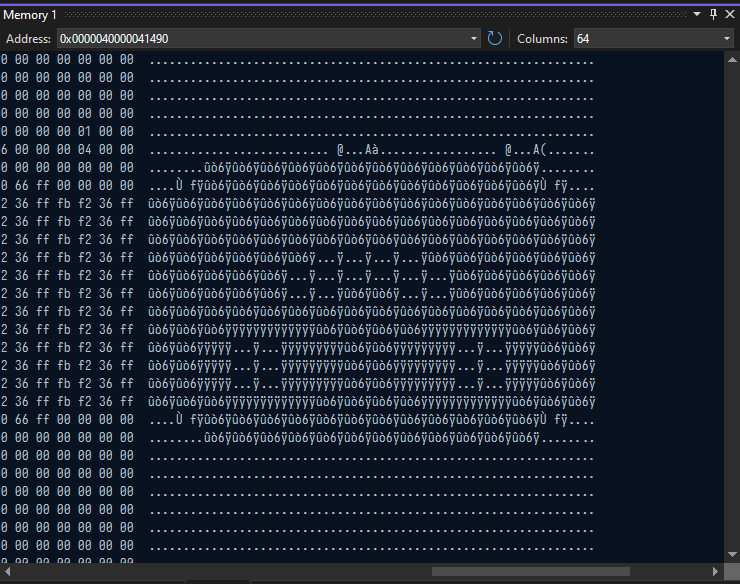Click the vertical scrollbar up arrow
Image resolution: width=740 pixels, height=584 pixels.
(x=732, y=59)
